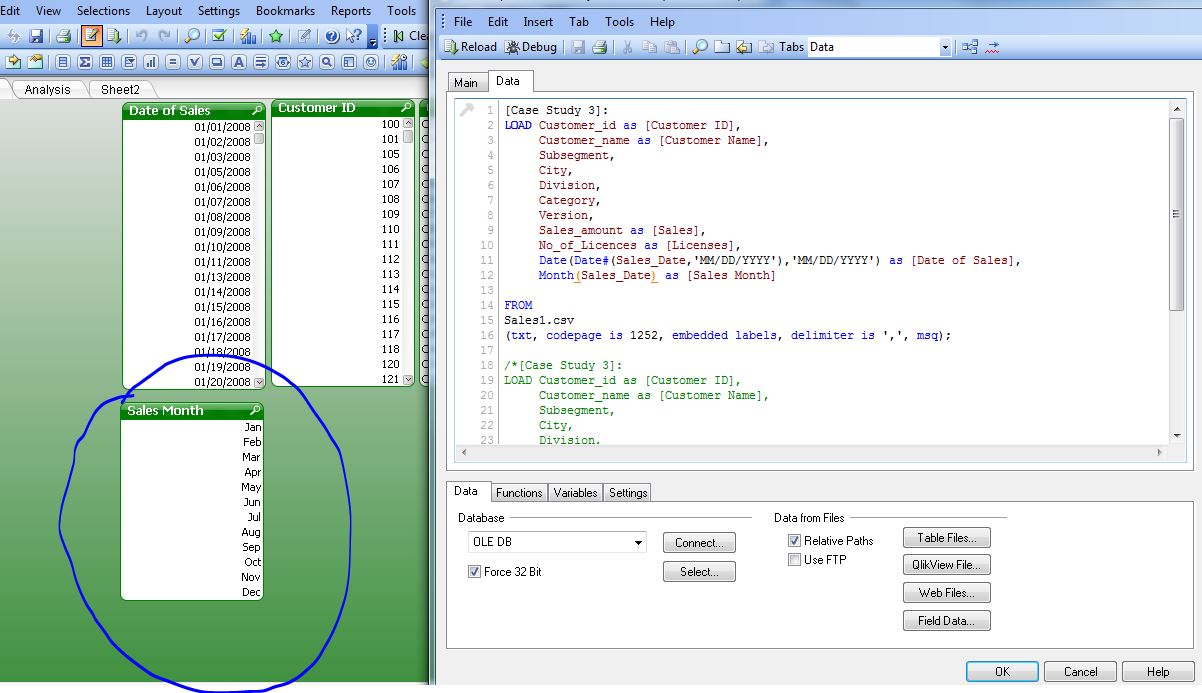The height and width of the screenshot is (693, 1202).
Task: Click the Table Files button
Action: click(x=946, y=538)
